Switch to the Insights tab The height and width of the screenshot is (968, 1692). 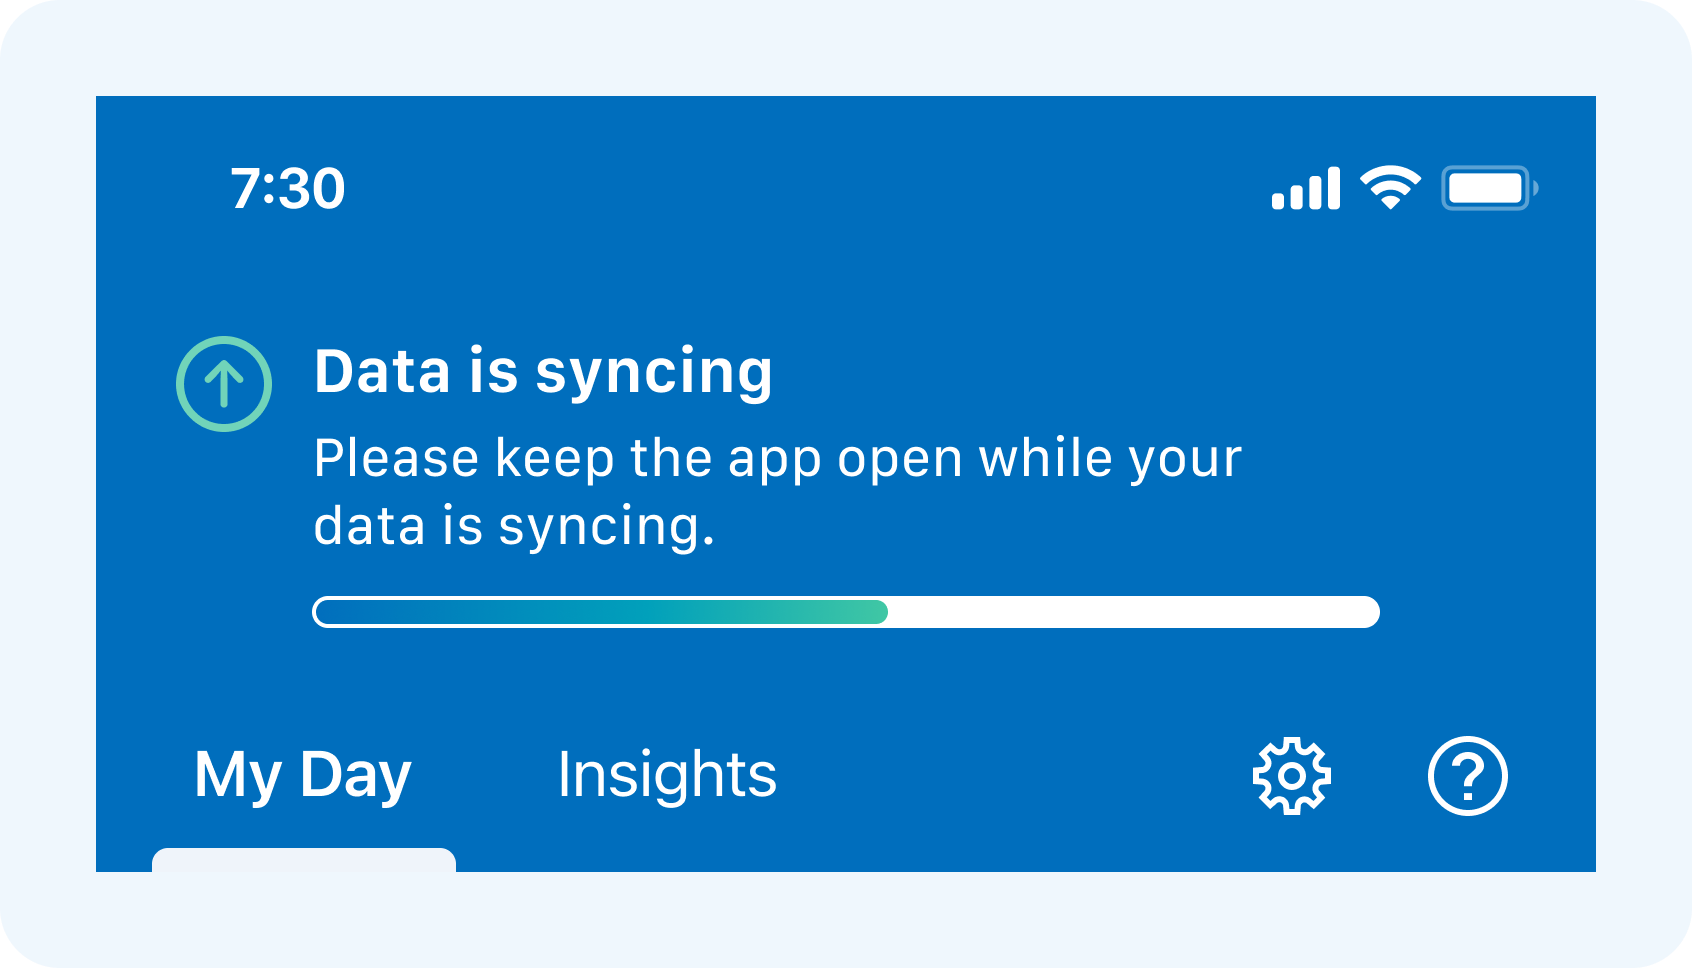coord(666,775)
